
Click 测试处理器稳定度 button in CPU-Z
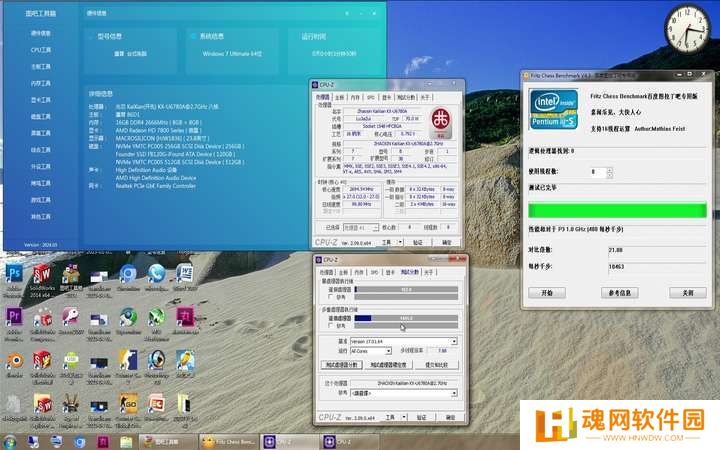click(x=388, y=365)
